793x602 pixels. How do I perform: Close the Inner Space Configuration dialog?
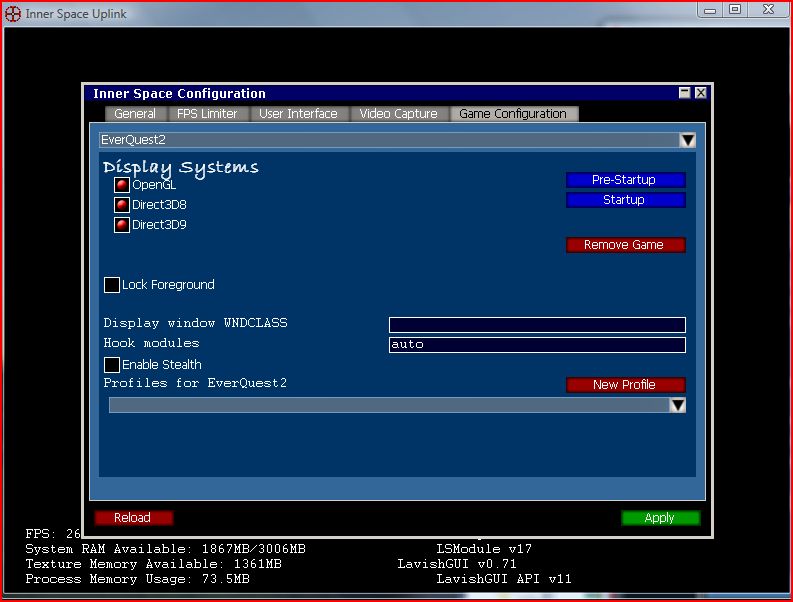click(700, 93)
